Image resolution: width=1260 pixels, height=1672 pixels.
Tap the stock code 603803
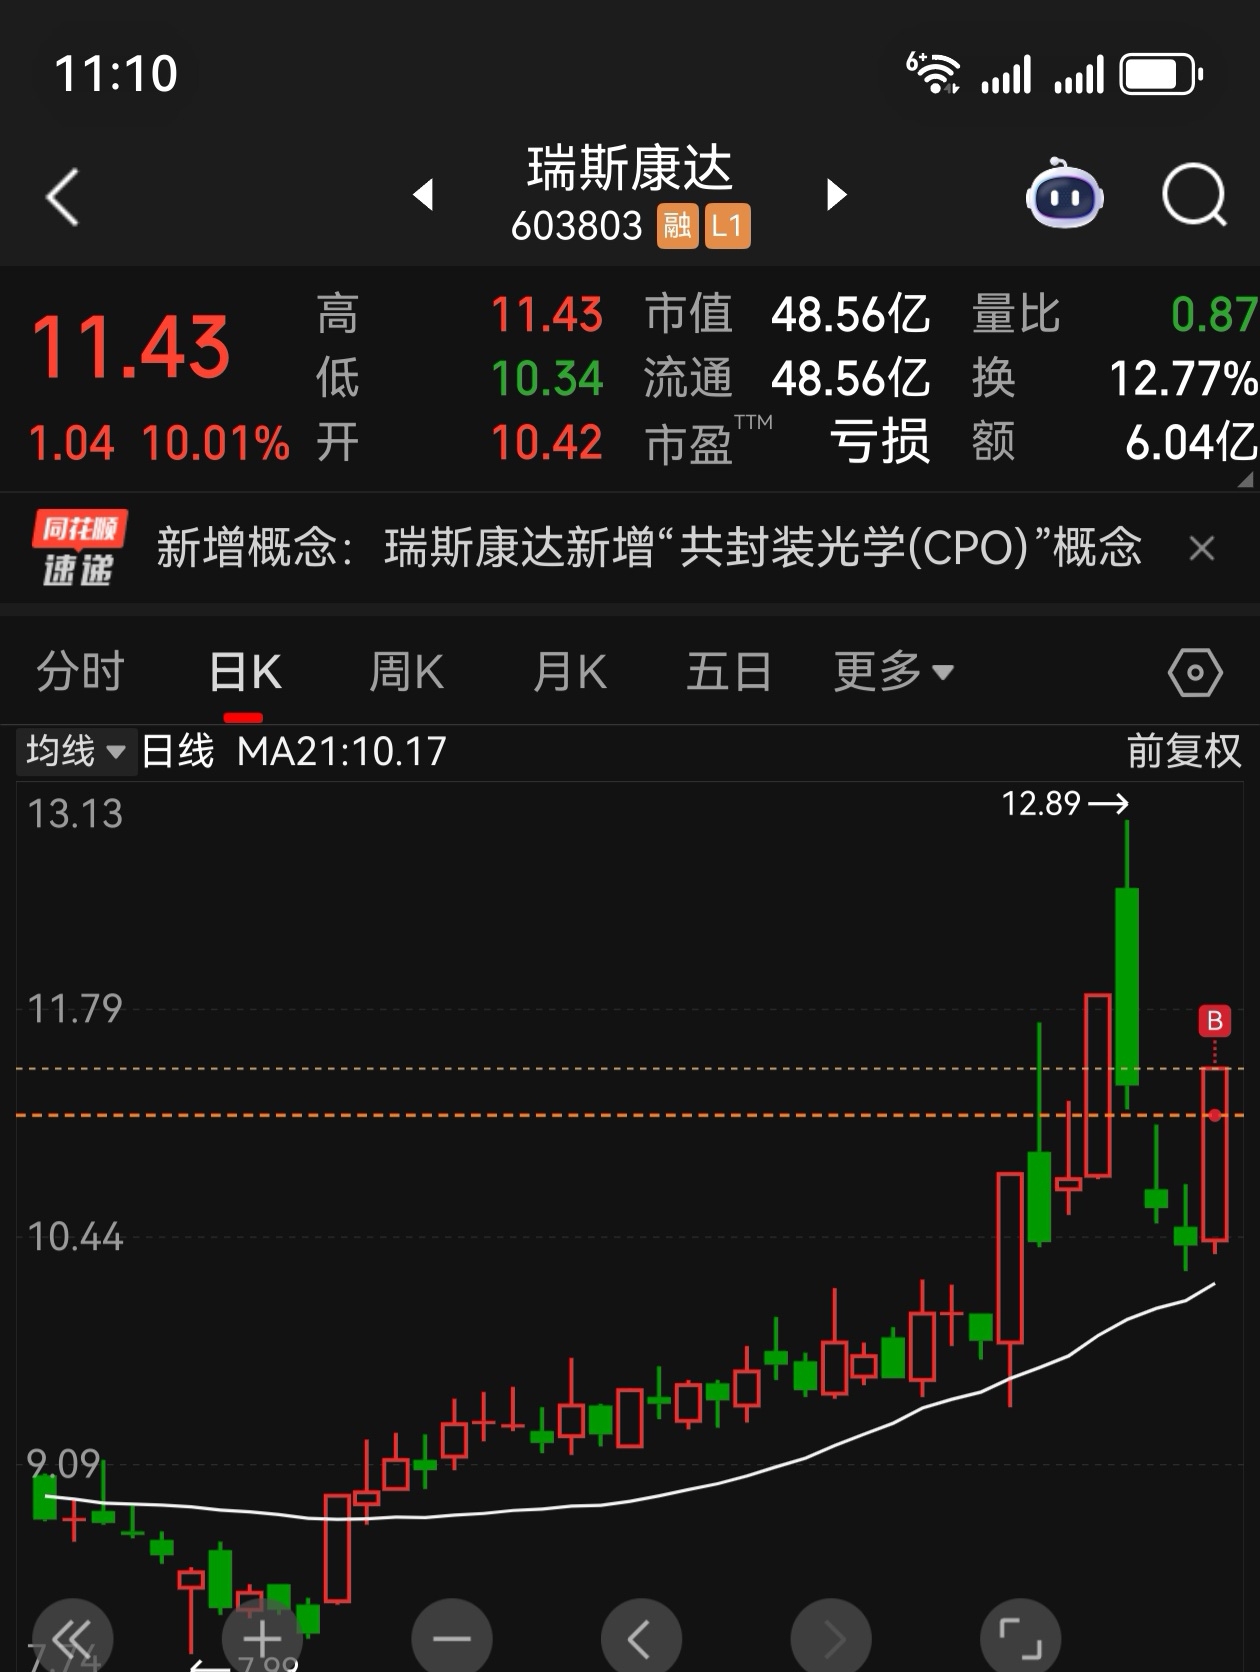576,227
